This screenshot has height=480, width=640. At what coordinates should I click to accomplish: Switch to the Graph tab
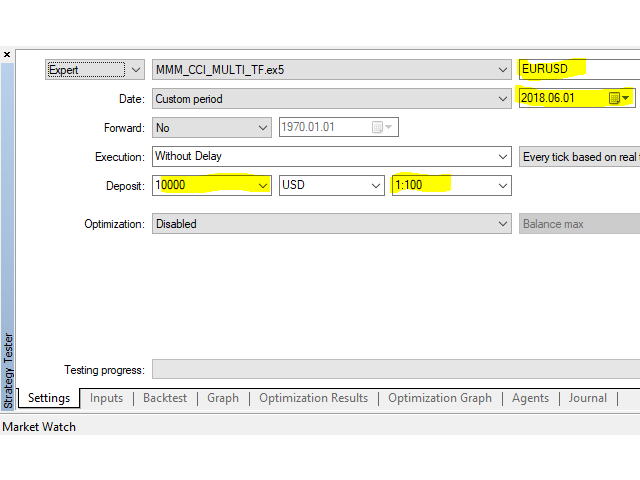pyautogui.click(x=223, y=398)
